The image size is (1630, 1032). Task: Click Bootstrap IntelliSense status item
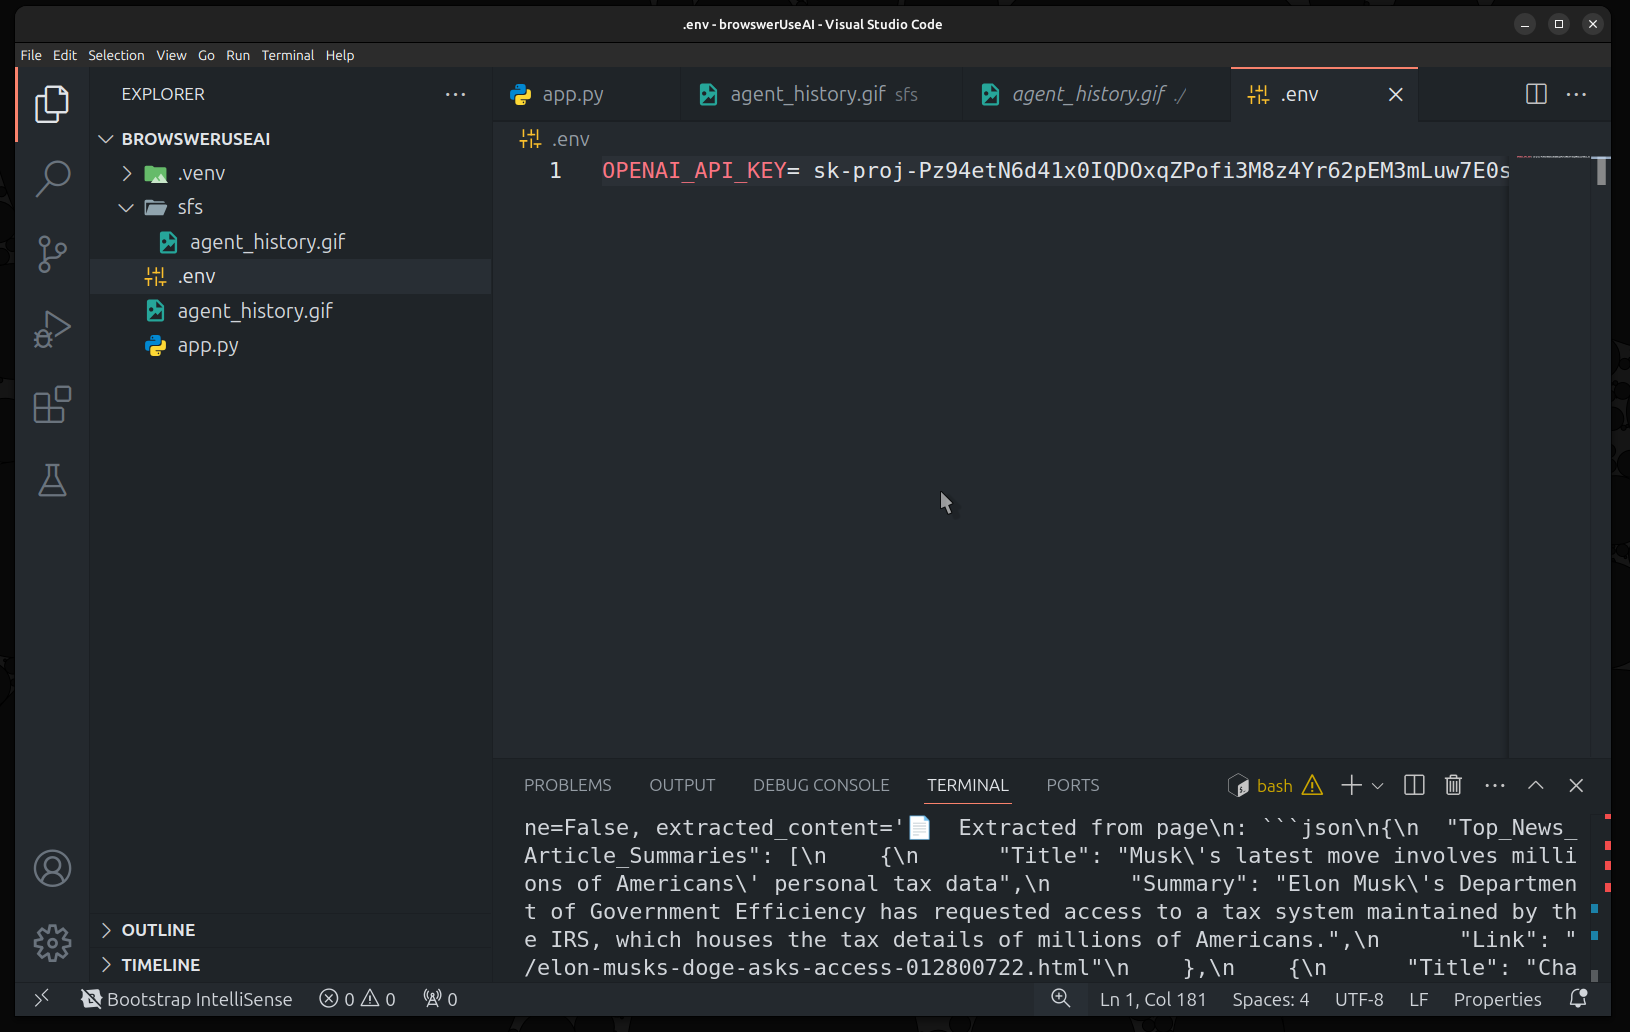tap(187, 998)
